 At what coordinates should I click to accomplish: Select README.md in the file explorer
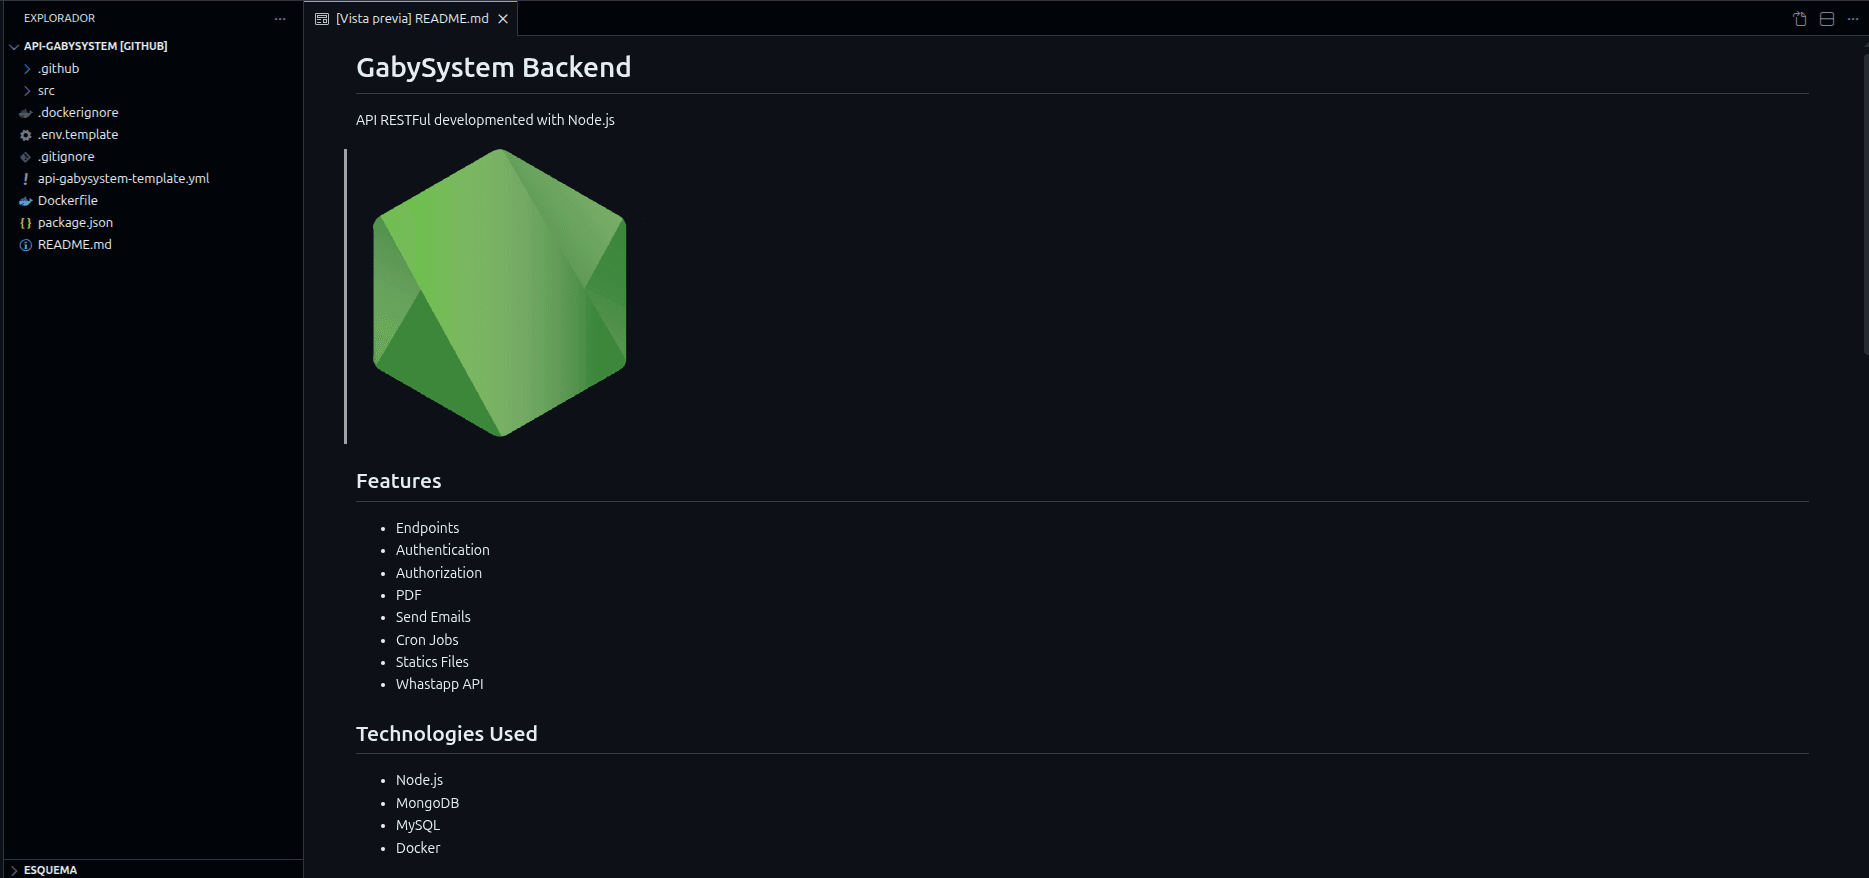(x=74, y=244)
